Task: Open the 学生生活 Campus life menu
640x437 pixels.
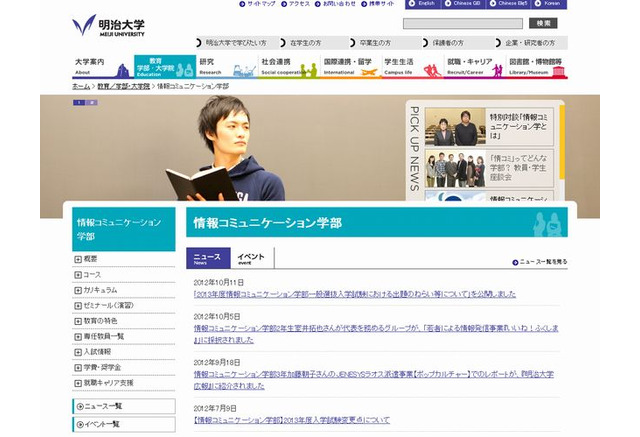Action: click(412, 67)
